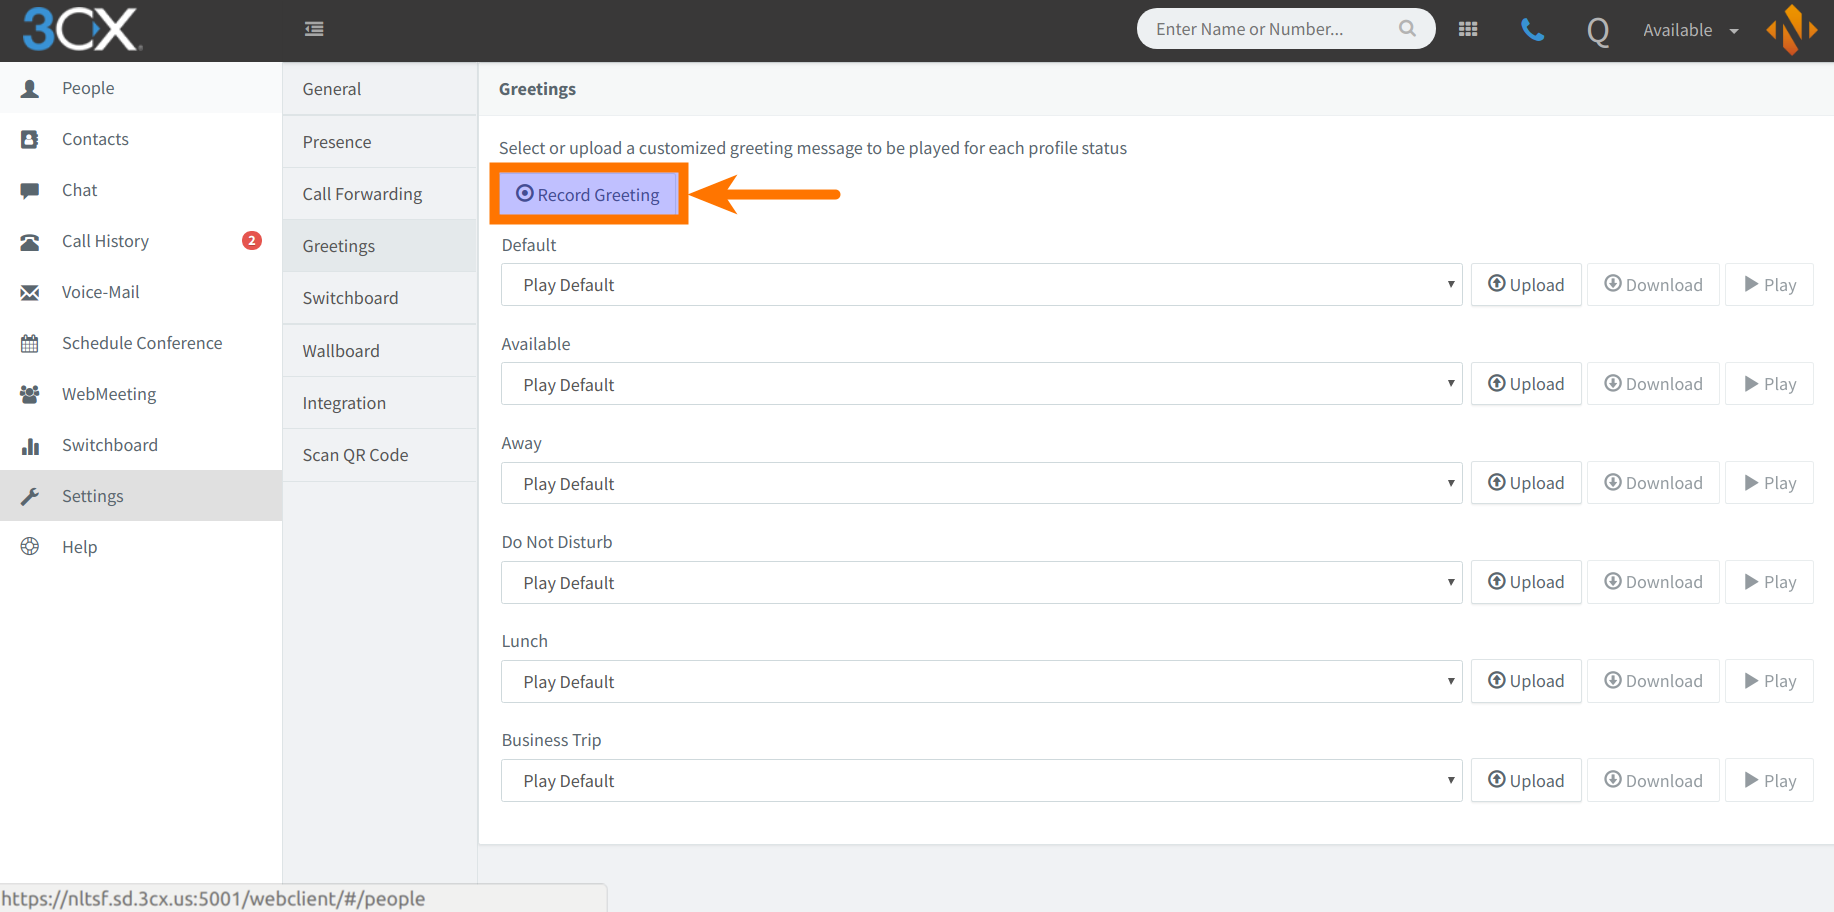The height and width of the screenshot is (912, 1834).
Task: Download the Away greeting
Action: pyautogui.click(x=1653, y=483)
